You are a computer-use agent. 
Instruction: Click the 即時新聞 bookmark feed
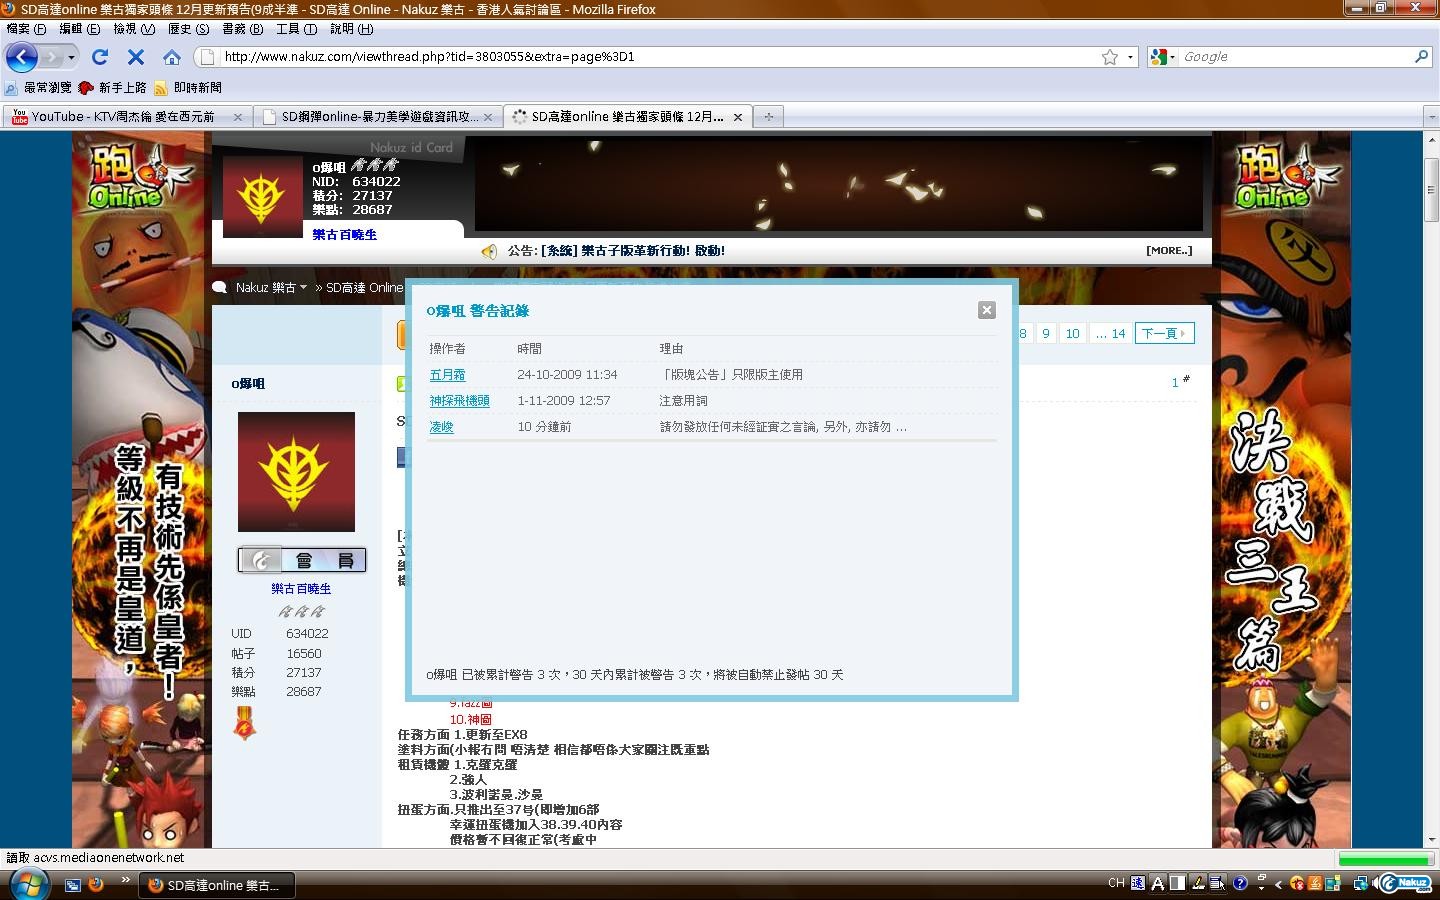click(x=188, y=88)
